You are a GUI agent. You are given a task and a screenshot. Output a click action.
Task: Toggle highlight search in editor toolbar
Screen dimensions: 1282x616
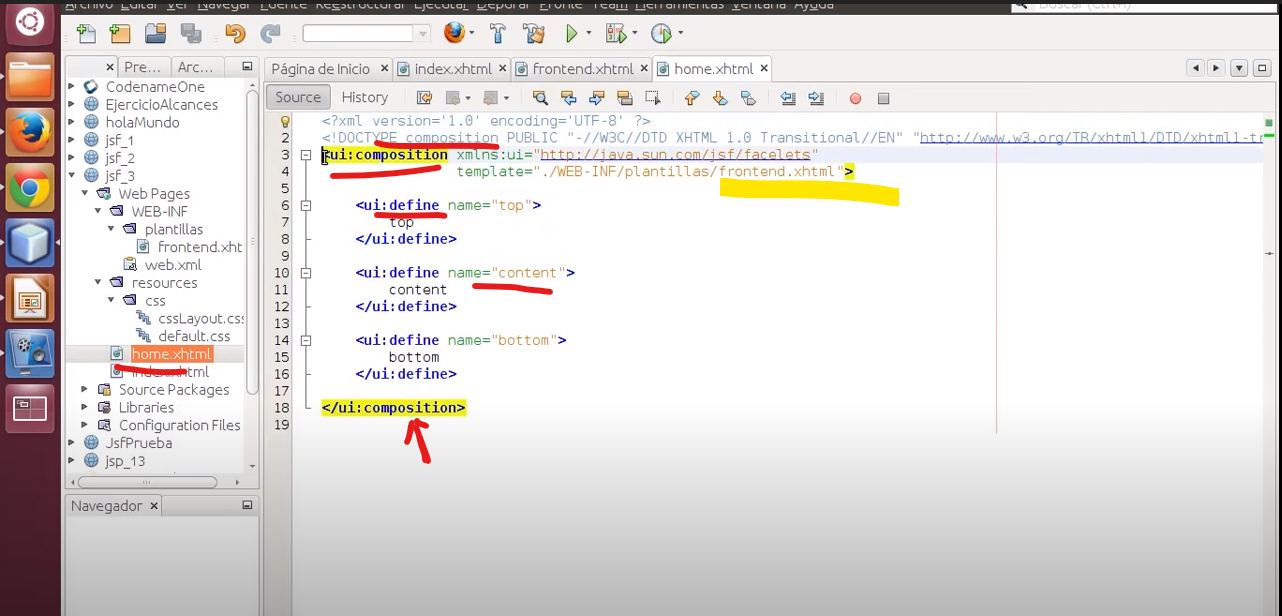point(625,98)
